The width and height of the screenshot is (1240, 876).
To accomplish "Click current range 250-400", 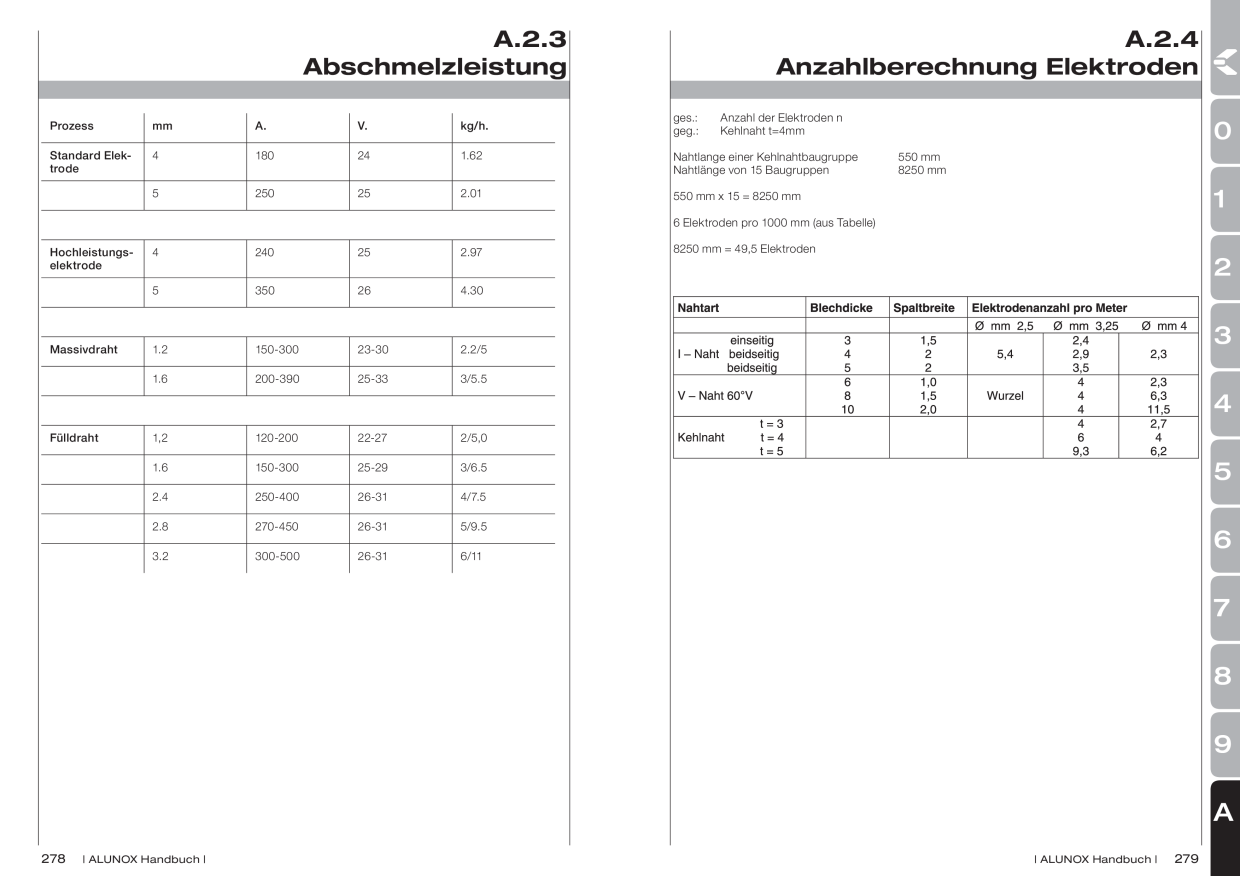I will pos(277,497).
